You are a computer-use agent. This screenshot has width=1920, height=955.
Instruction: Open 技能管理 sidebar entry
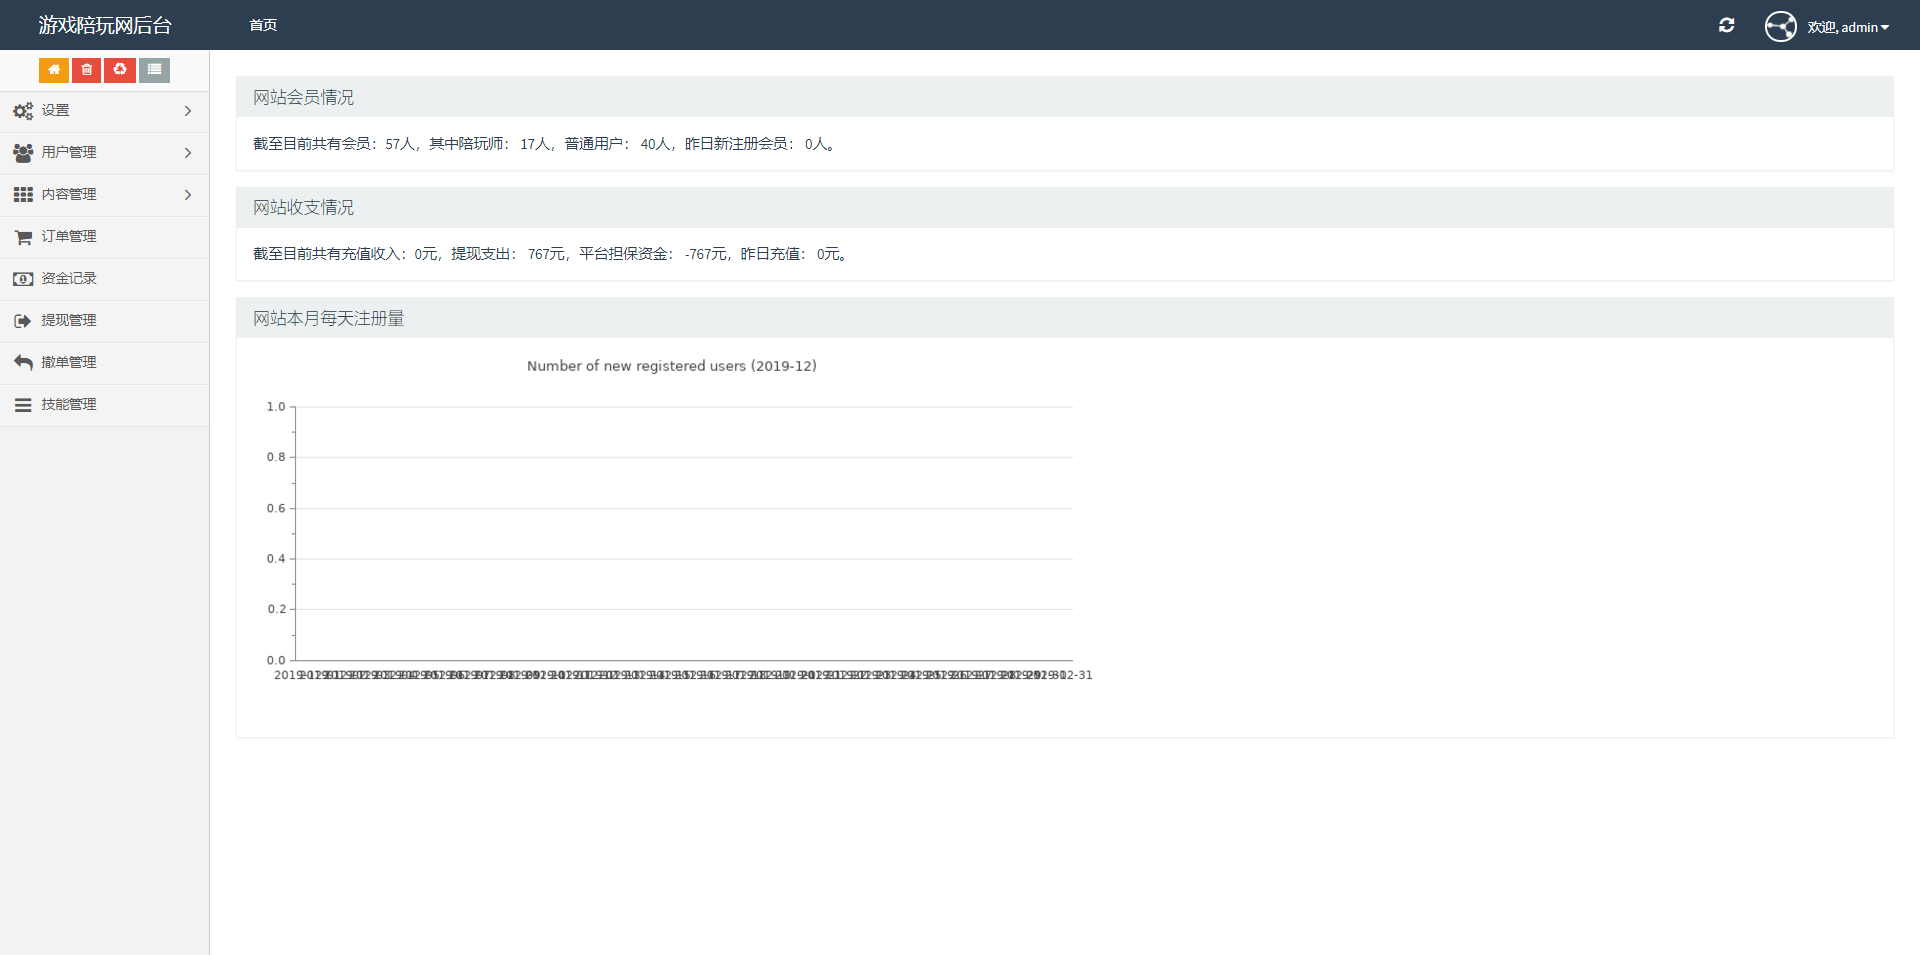pyautogui.click(x=104, y=405)
